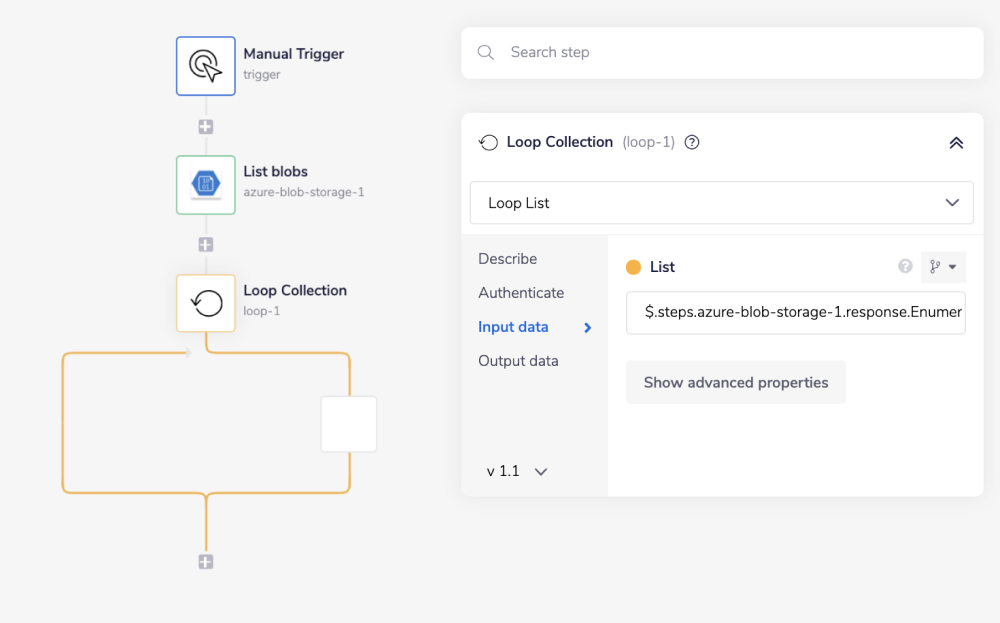The width and height of the screenshot is (1000, 623).
Task: Focus the Search step field
Action: click(x=735, y=52)
